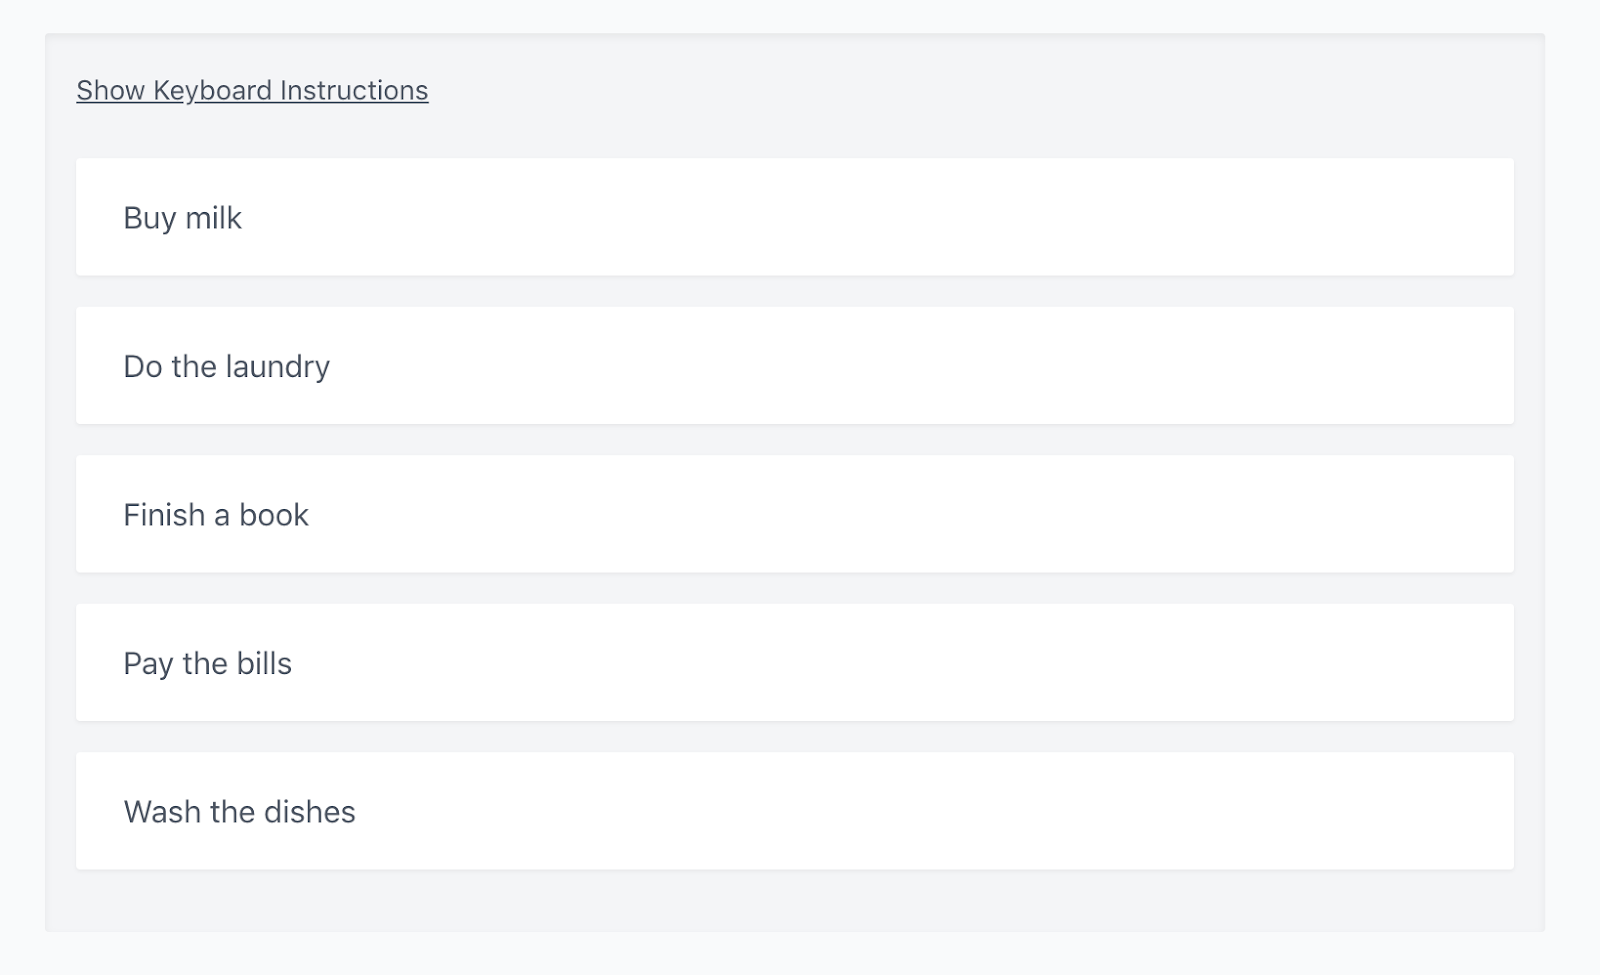This screenshot has width=1600, height=975.
Task: Select the Buy milk list item
Action: click(795, 217)
